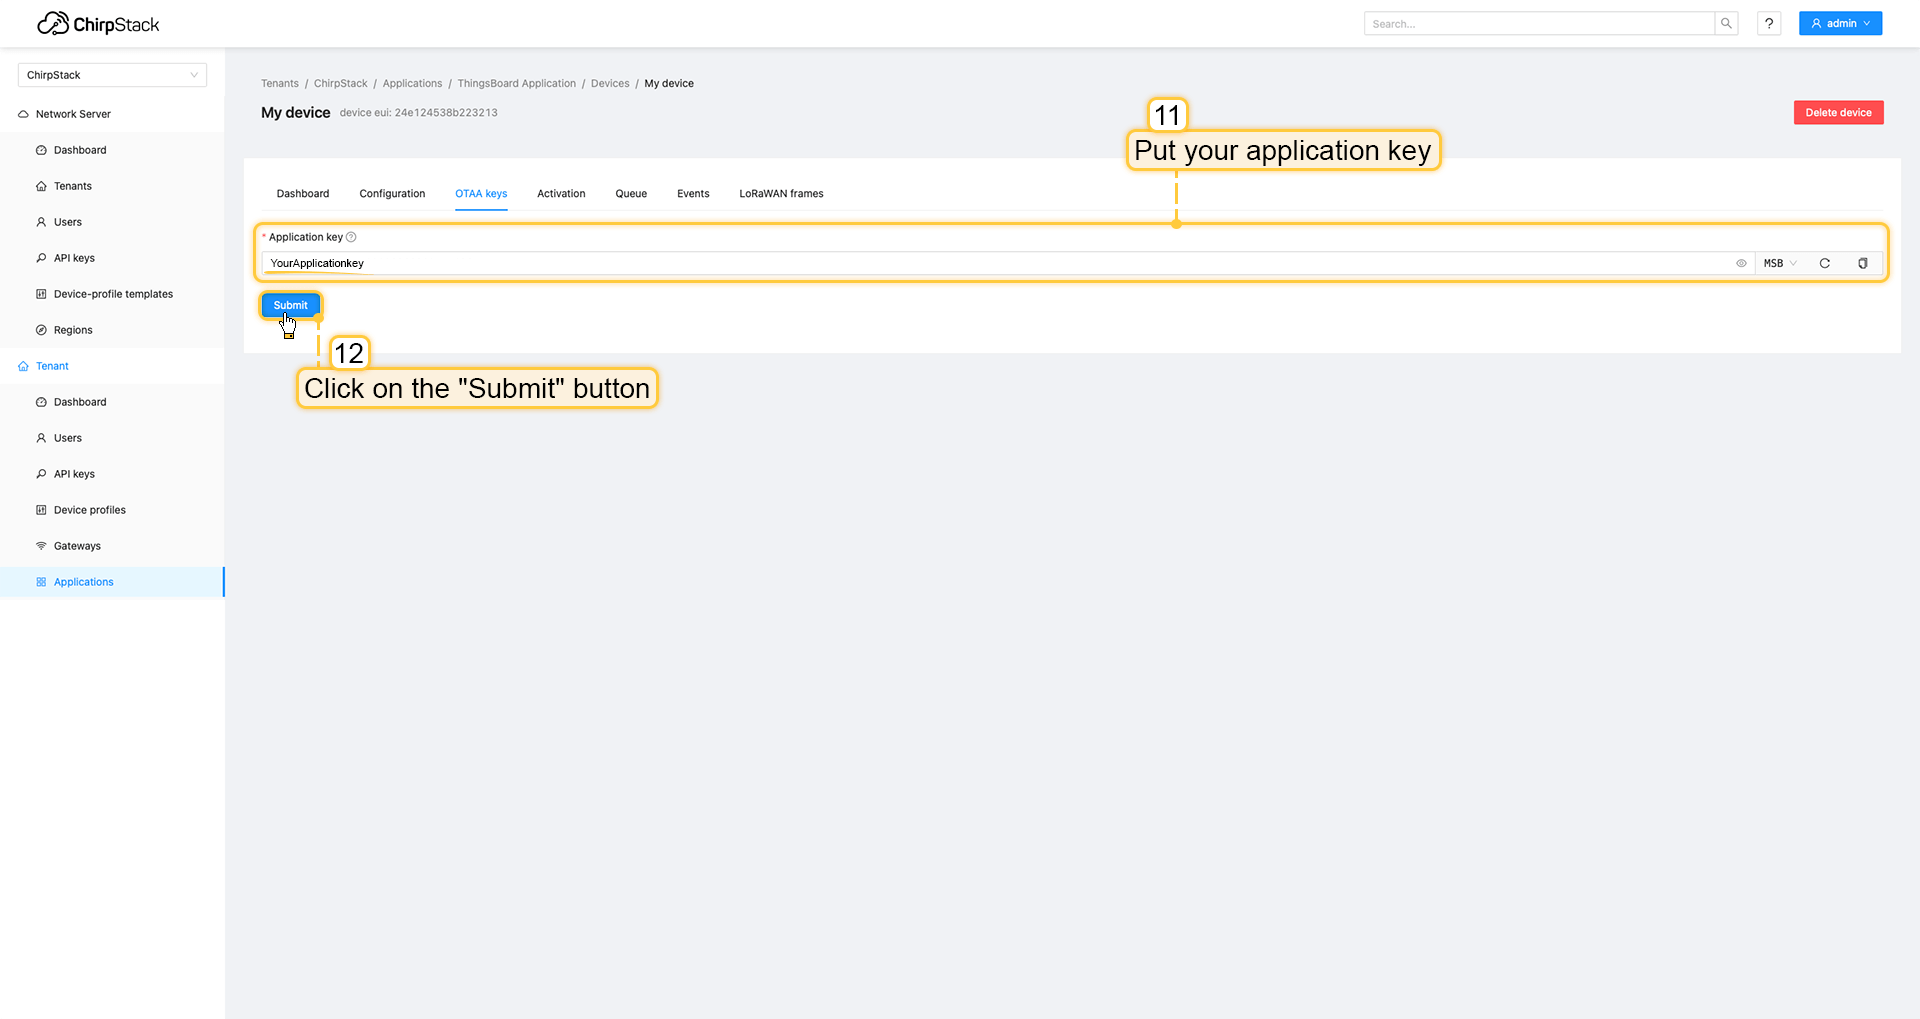Screen dimensions: 1920x1019
Task: Click the Application key input field
Action: click(1000, 264)
